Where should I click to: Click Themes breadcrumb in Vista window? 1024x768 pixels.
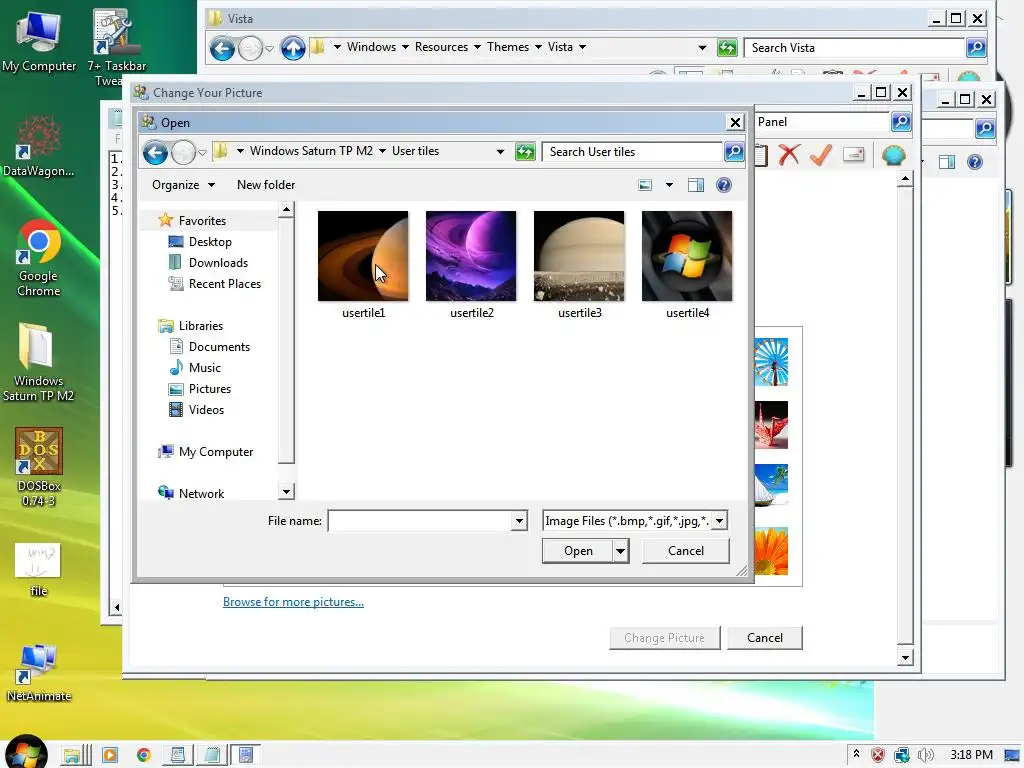[x=507, y=47]
